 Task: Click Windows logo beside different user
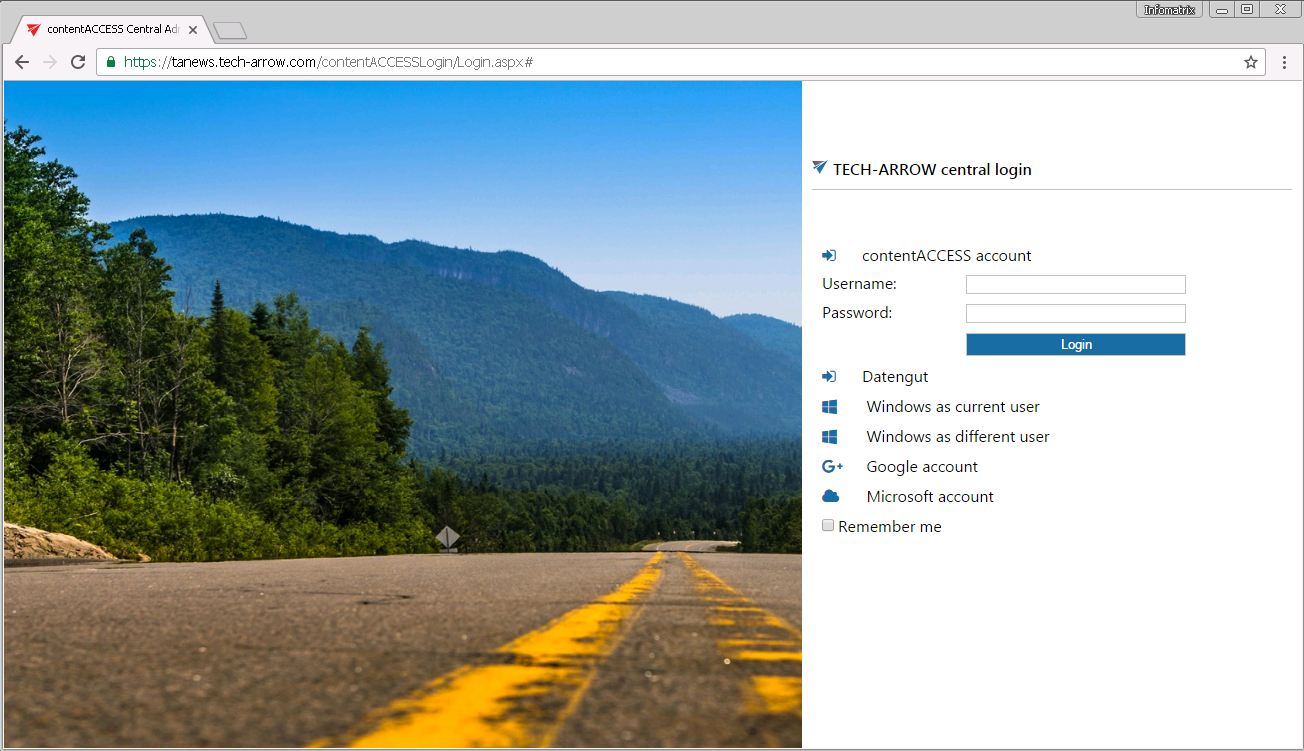(x=829, y=437)
